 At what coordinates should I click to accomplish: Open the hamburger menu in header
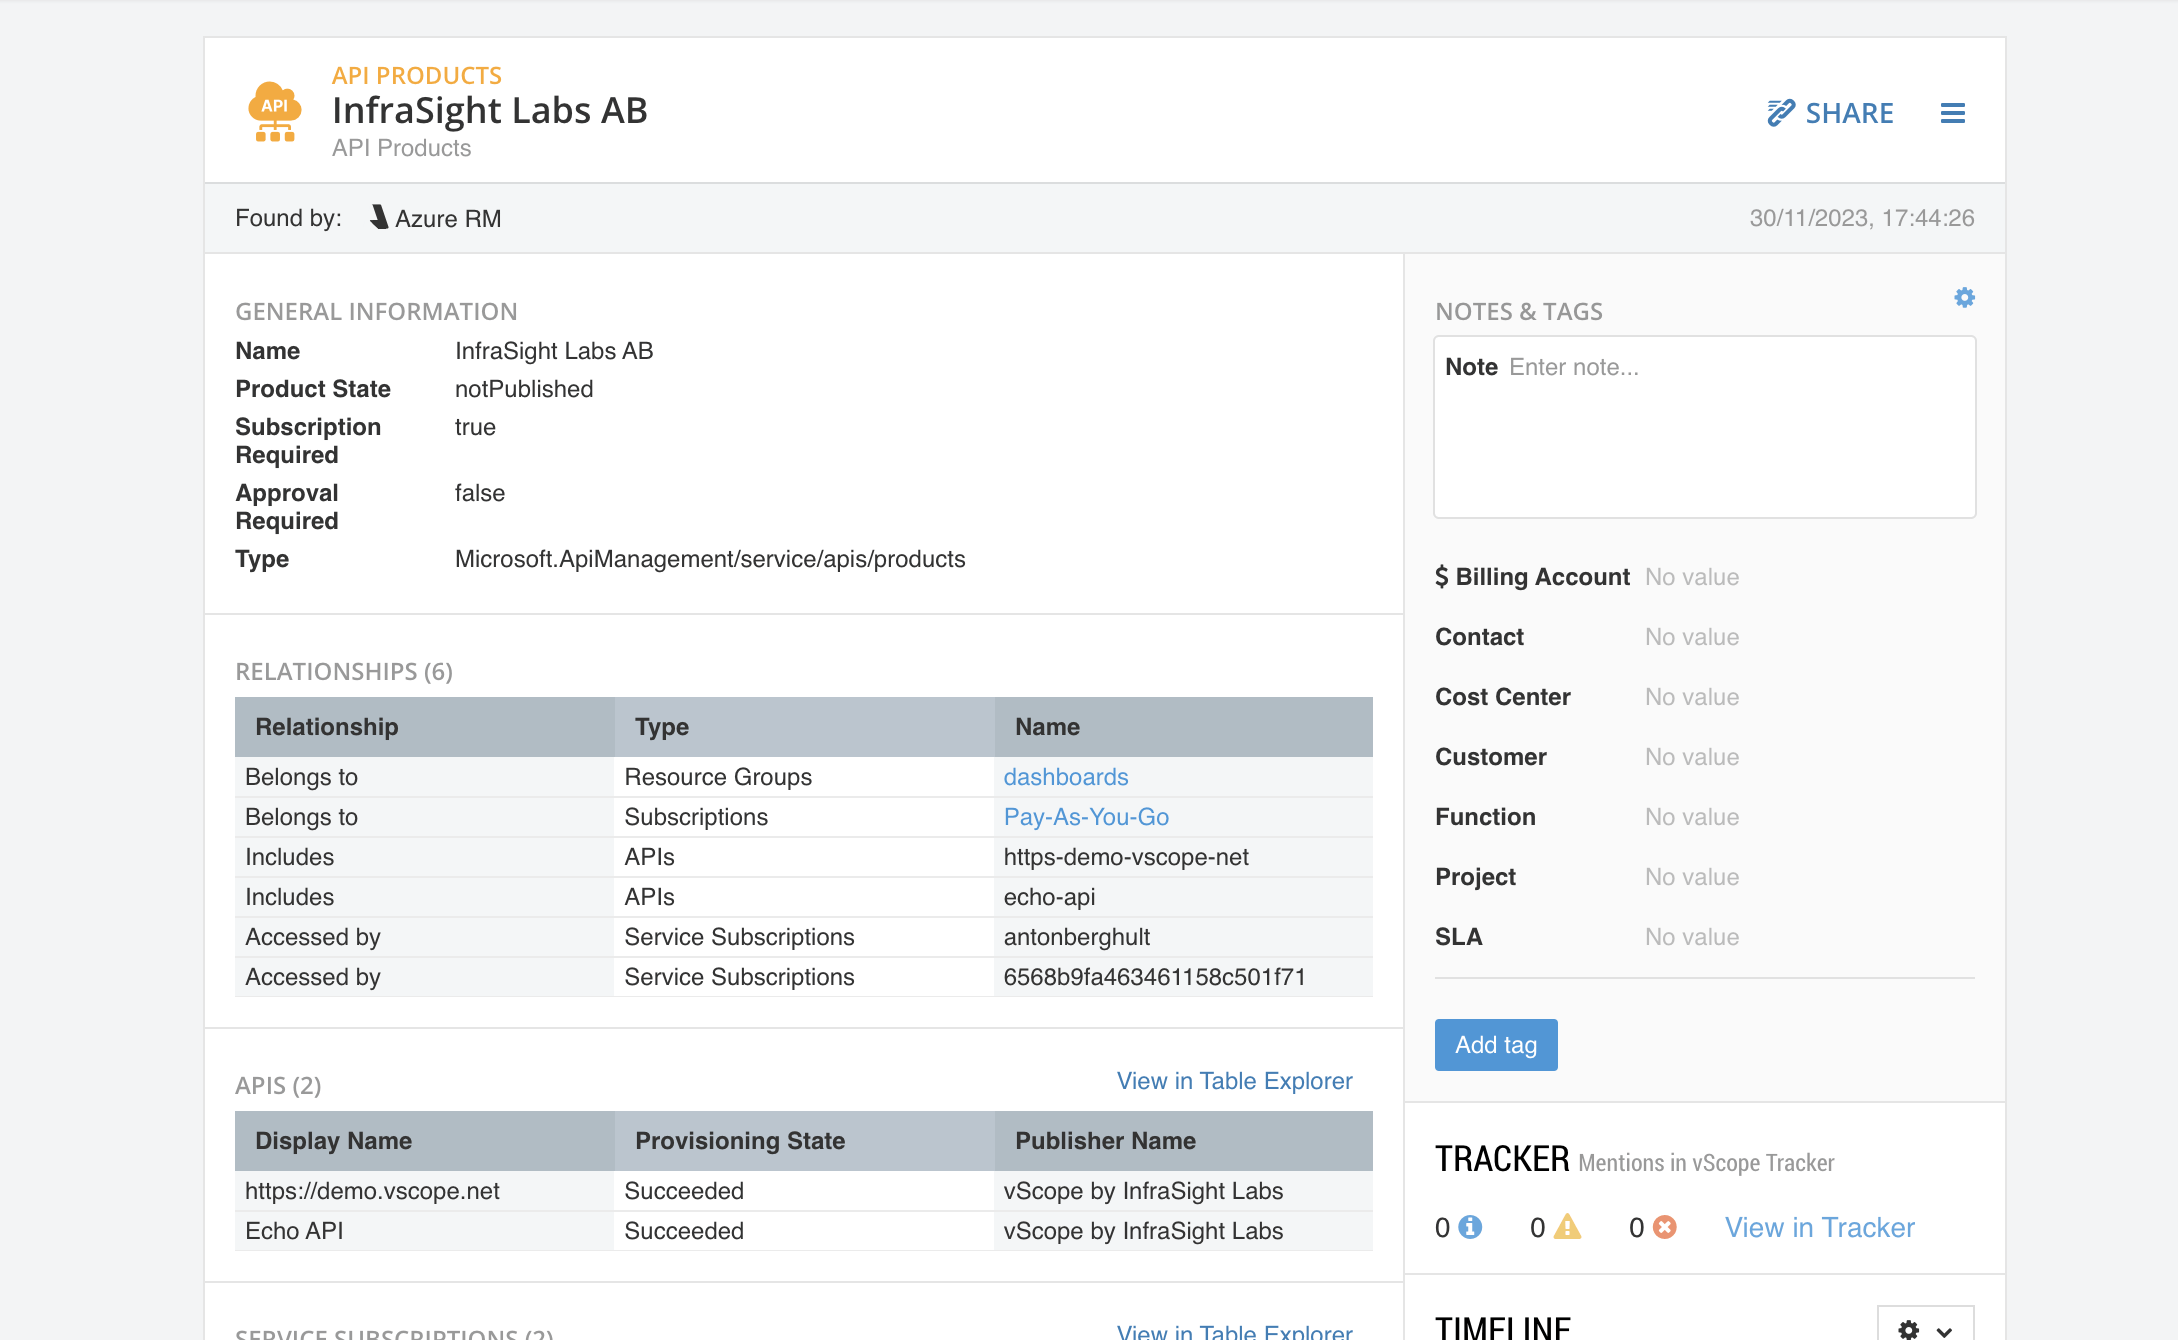click(x=1952, y=113)
